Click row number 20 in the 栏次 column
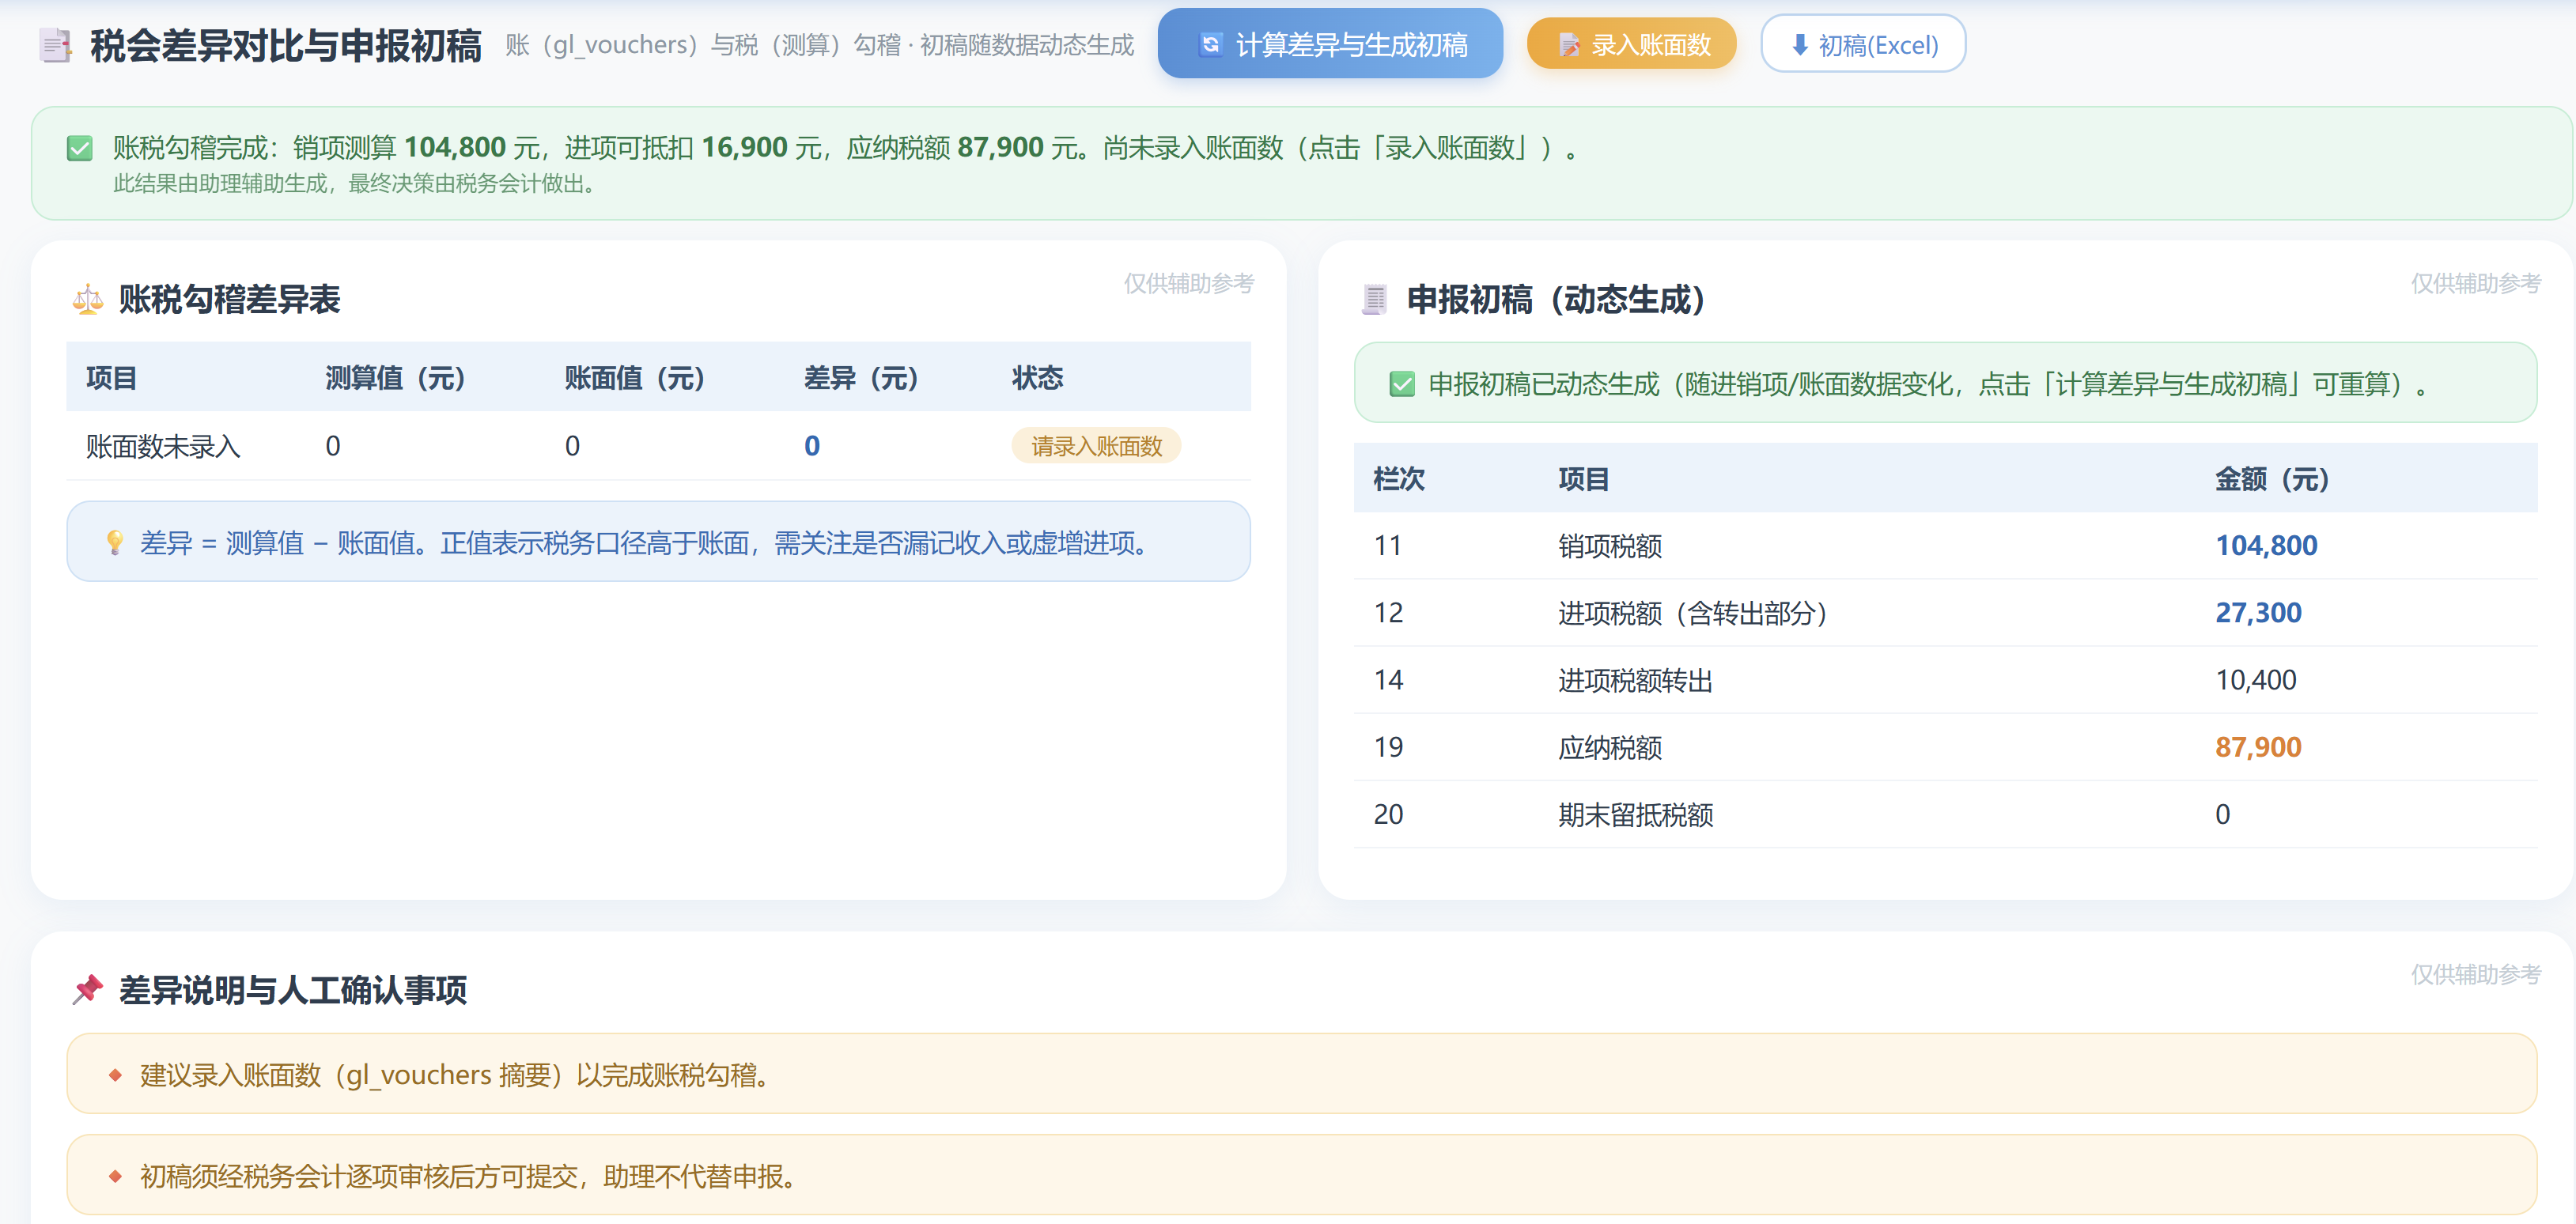2576x1224 pixels. 1388,814
